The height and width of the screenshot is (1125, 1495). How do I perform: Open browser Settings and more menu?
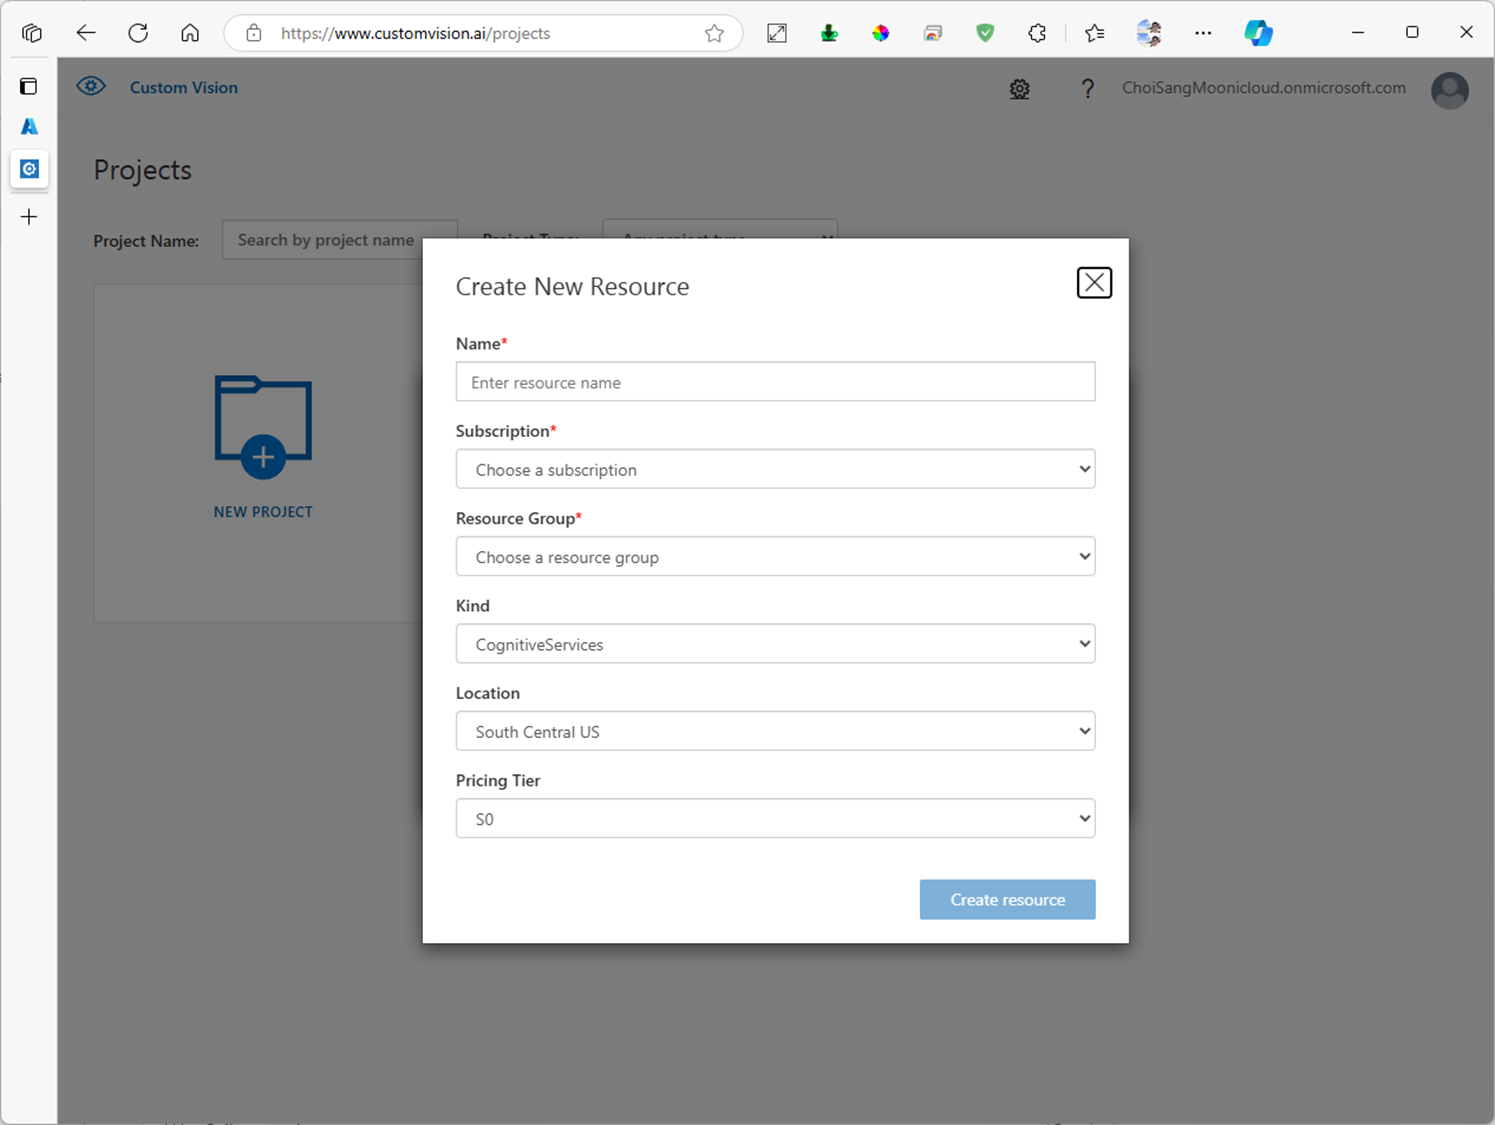1203,33
